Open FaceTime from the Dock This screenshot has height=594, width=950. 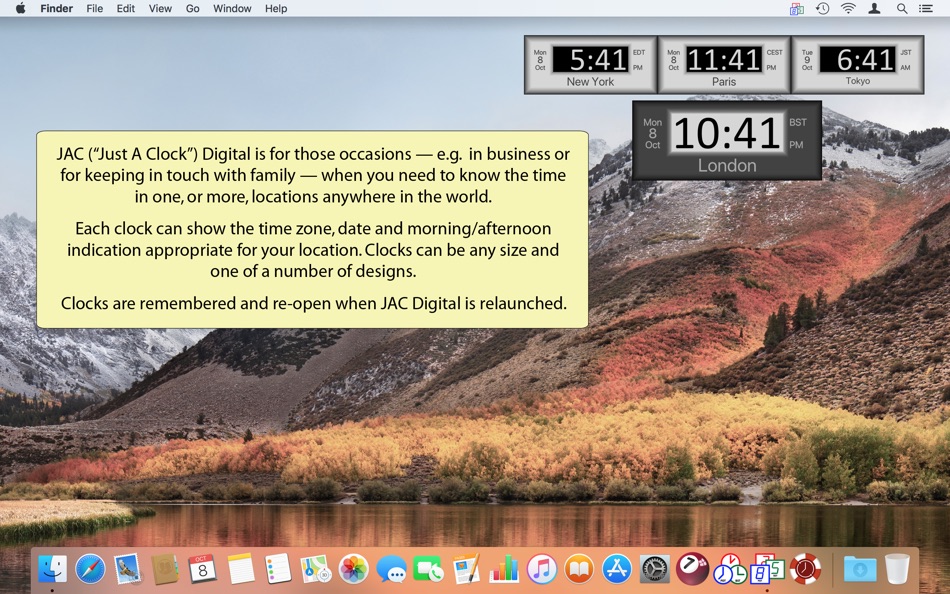pyautogui.click(x=430, y=570)
